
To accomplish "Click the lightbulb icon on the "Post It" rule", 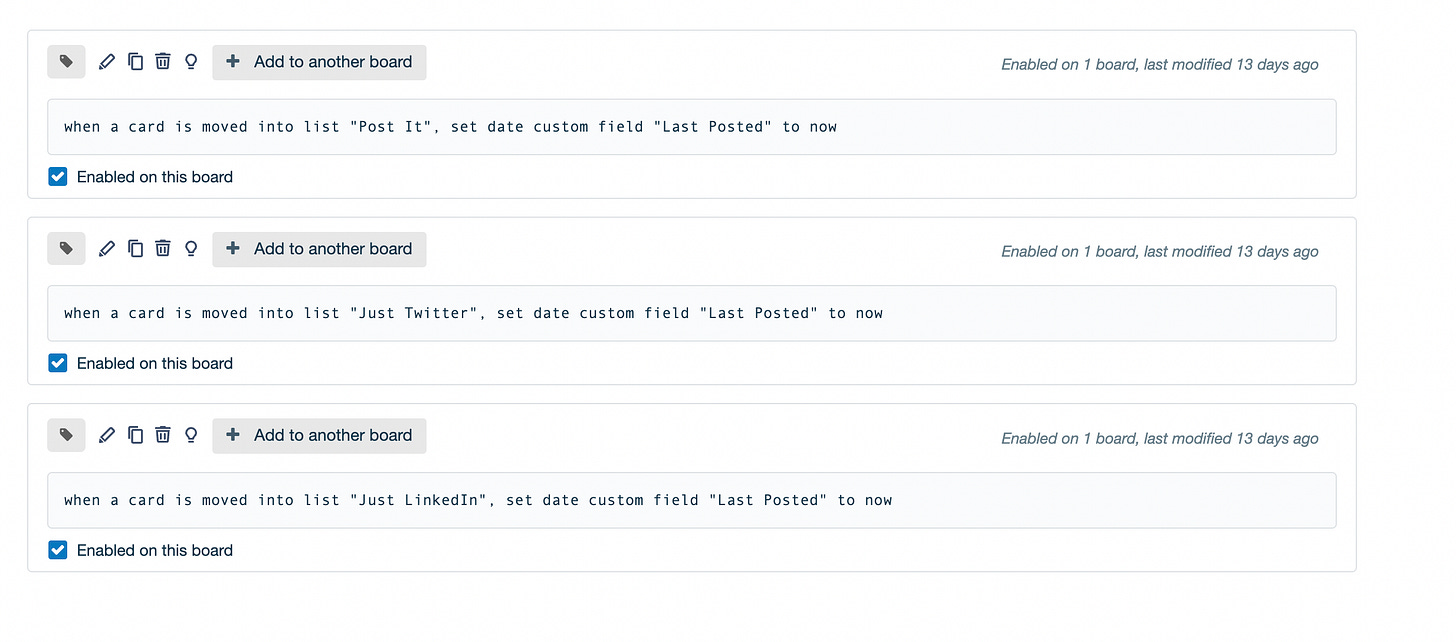I will click(191, 62).
